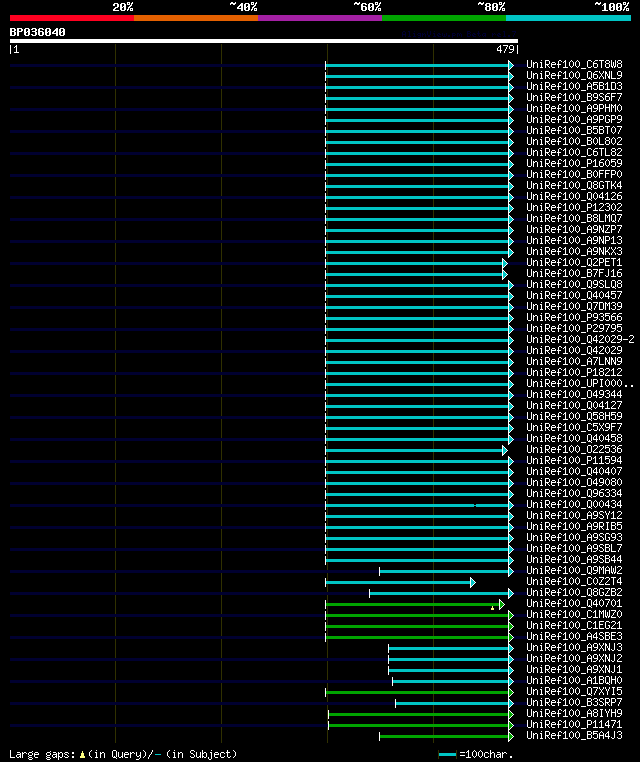Open the truncated UniRef100_UPI000.. label

point(580,383)
